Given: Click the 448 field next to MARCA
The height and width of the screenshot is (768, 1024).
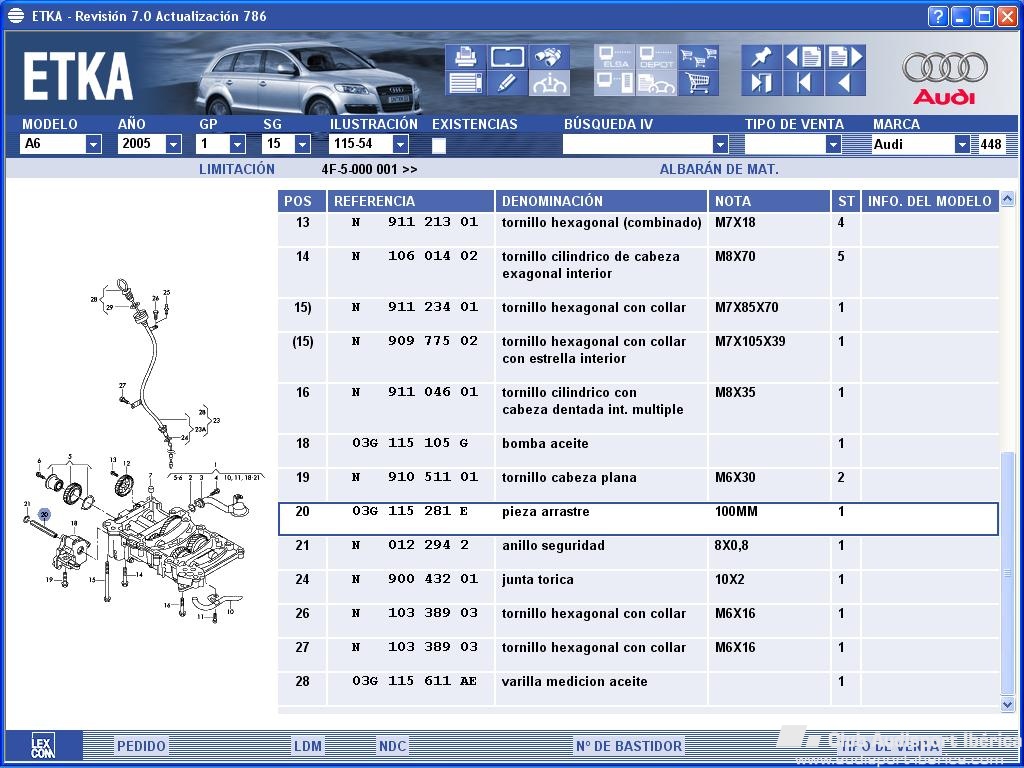Looking at the screenshot, I should [991, 144].
